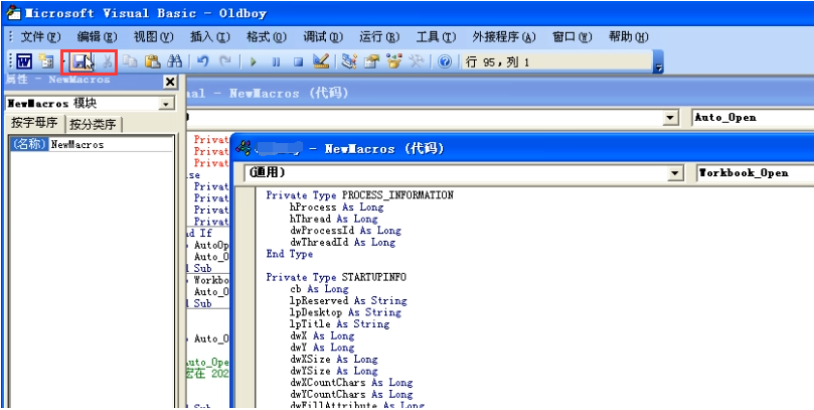
Task: Click code line dwProcessId As Long
Action: [x=345, y=230]
